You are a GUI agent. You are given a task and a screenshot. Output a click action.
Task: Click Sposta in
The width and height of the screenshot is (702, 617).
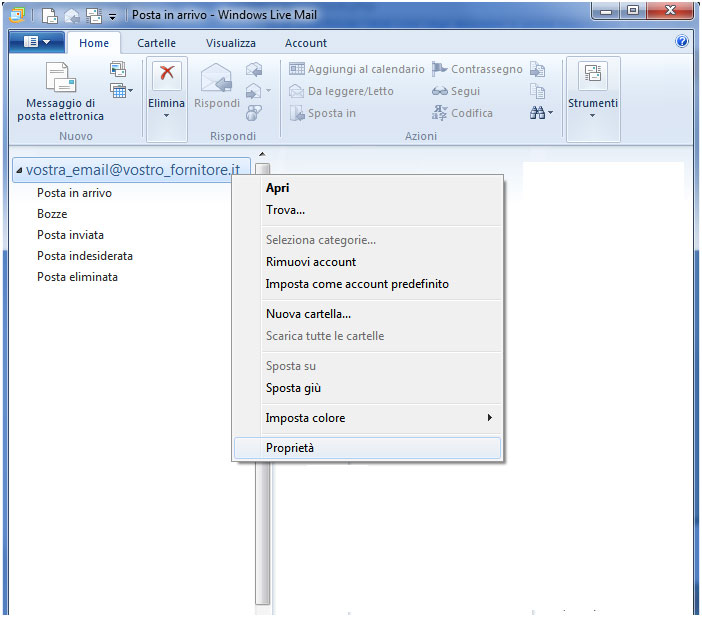click(x=323, y=113)
